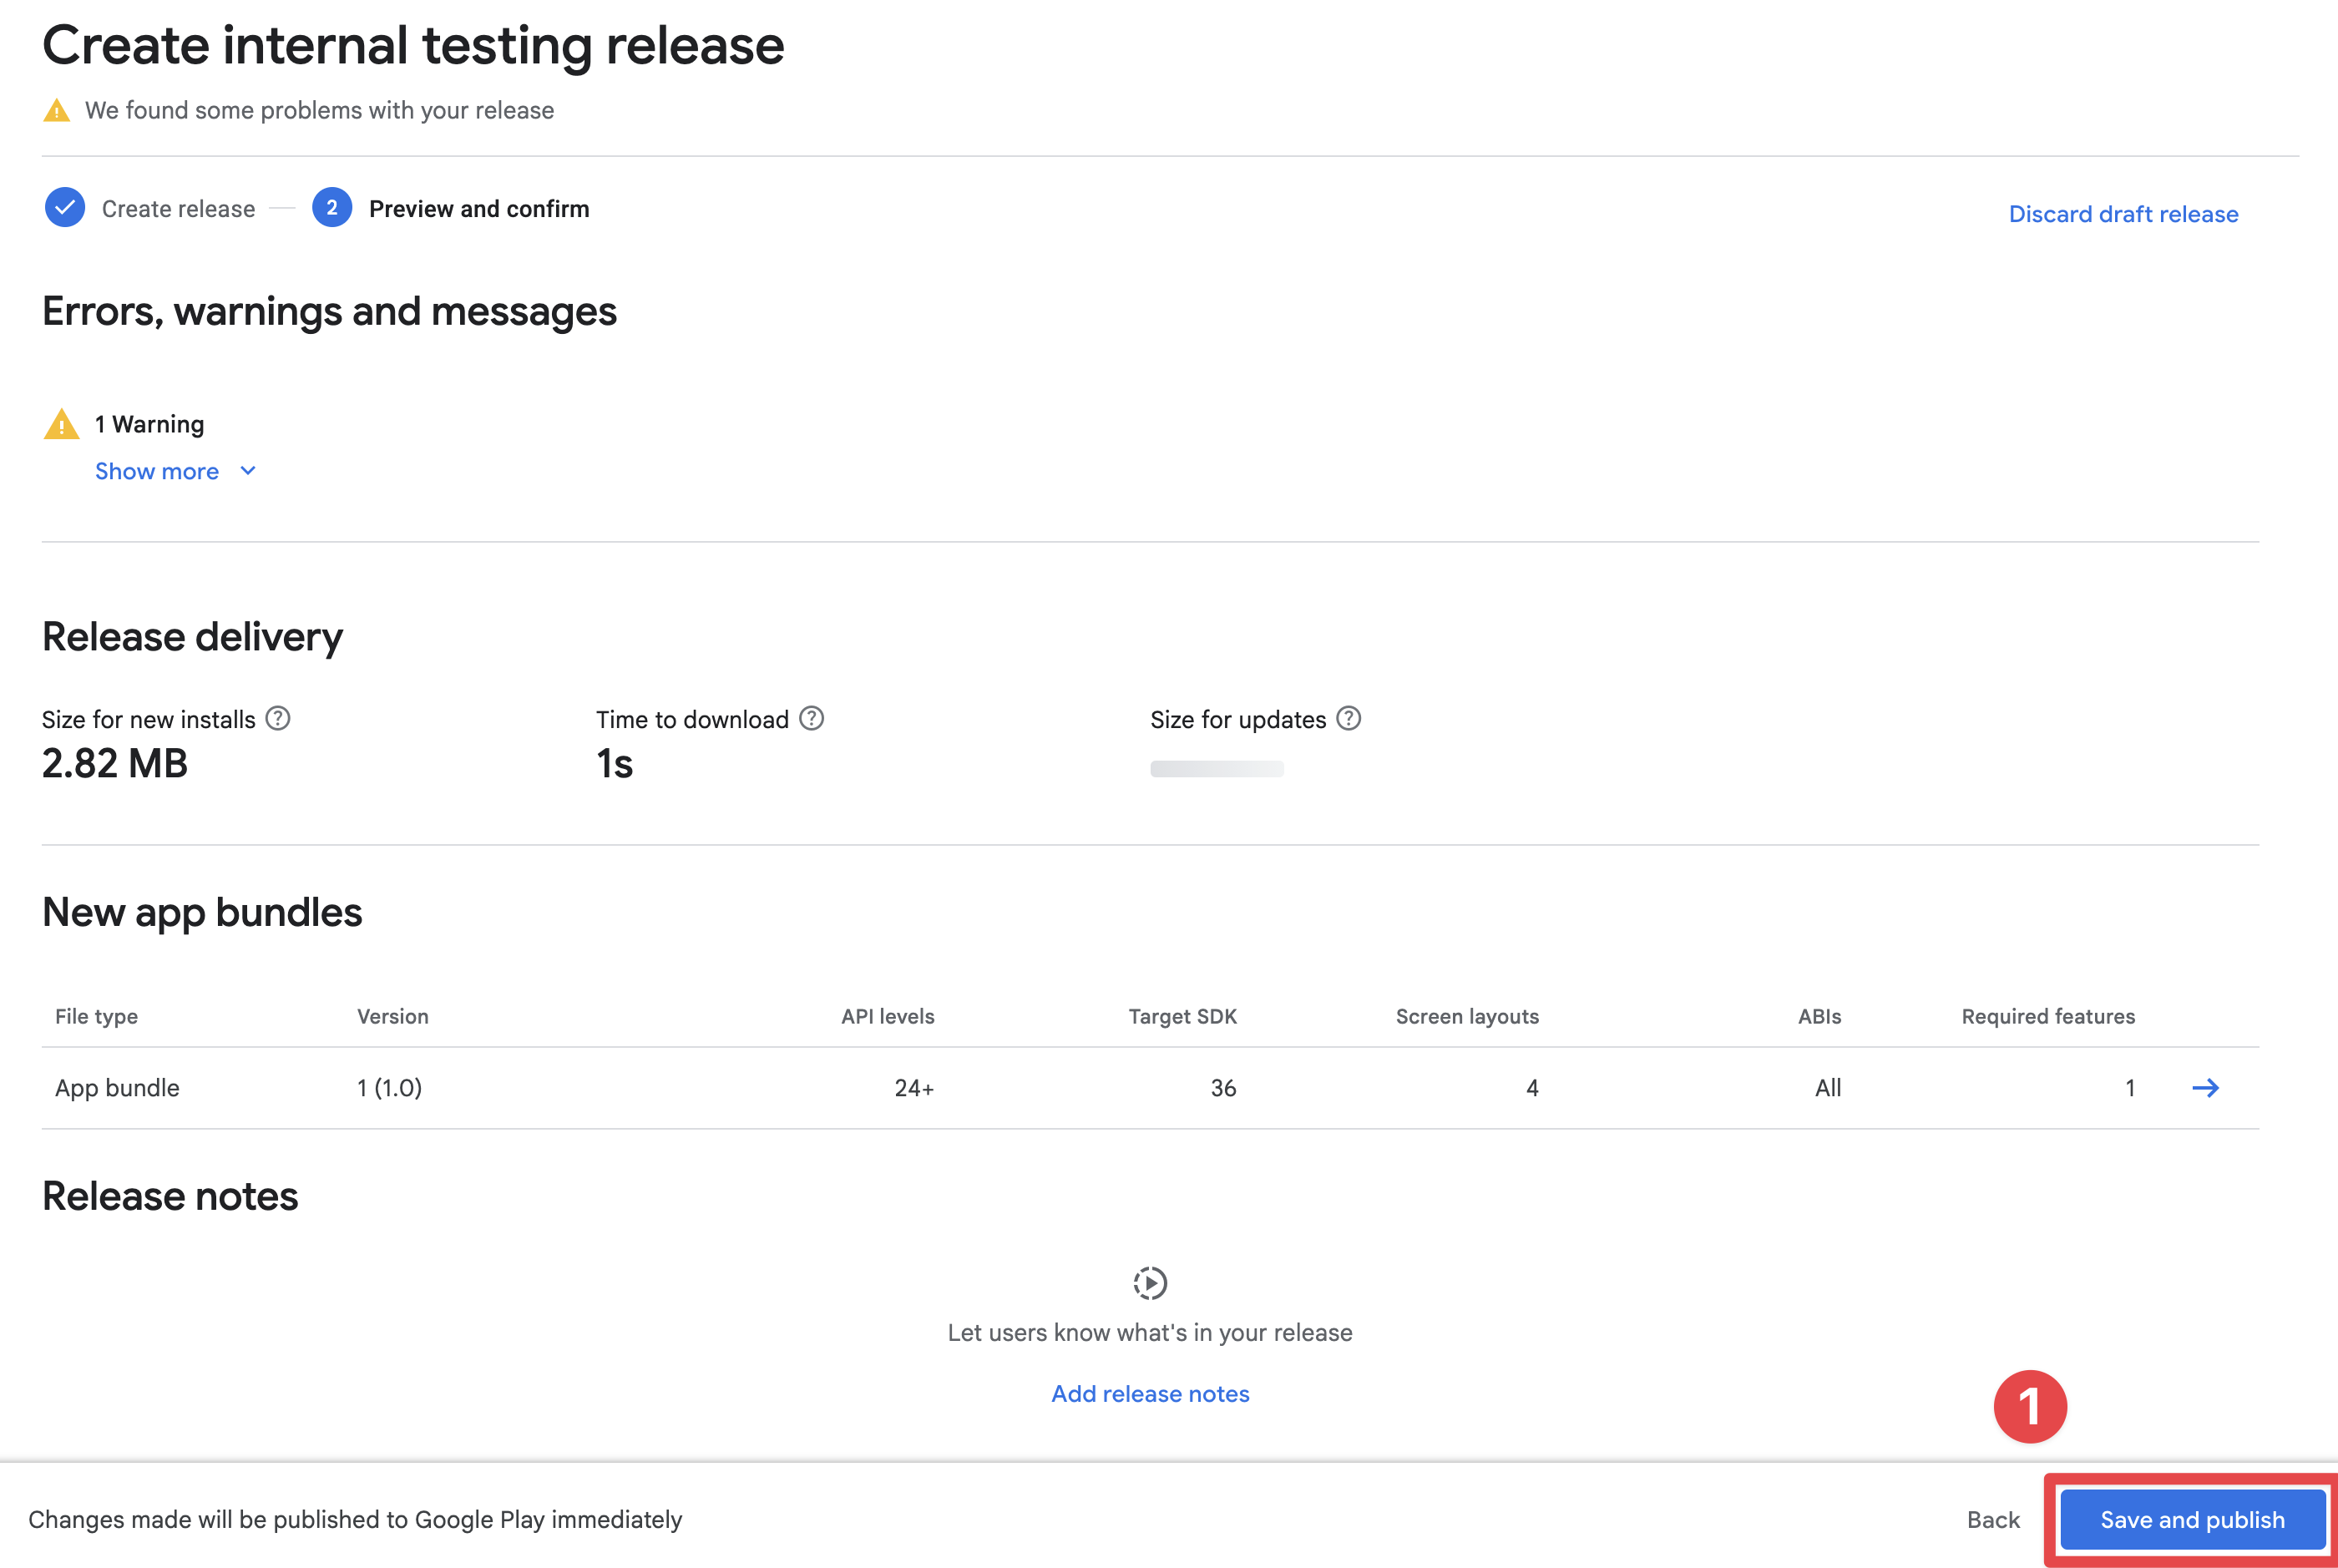Expand Show more under the warning
The width and height of the screenshot is (2338, 1568).
157,470
